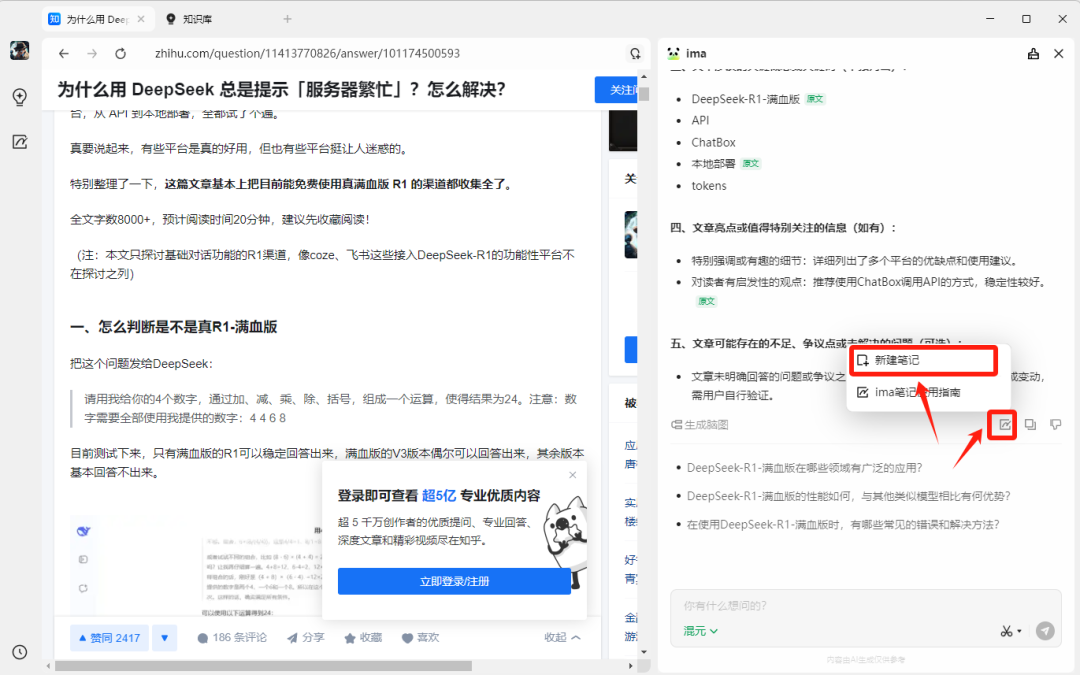Image resolution: width=1080 pixels, height=675 pixels.
Task: Open 186 条评论 comments
Action: tap(232, 638)
